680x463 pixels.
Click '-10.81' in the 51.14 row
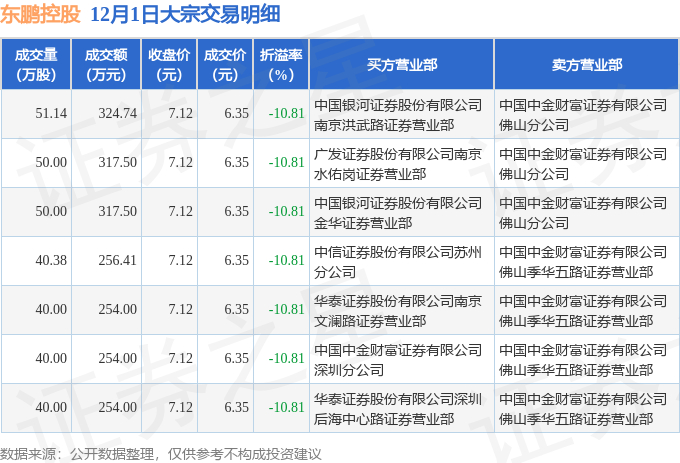pyautogui.click(x=287, y=114)
